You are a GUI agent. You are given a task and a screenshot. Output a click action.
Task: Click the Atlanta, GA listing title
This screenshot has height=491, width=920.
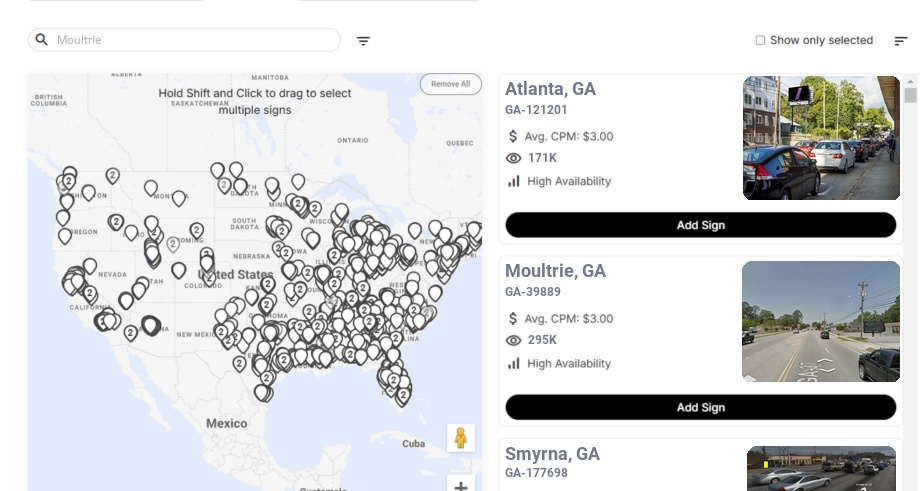(550, 89)
